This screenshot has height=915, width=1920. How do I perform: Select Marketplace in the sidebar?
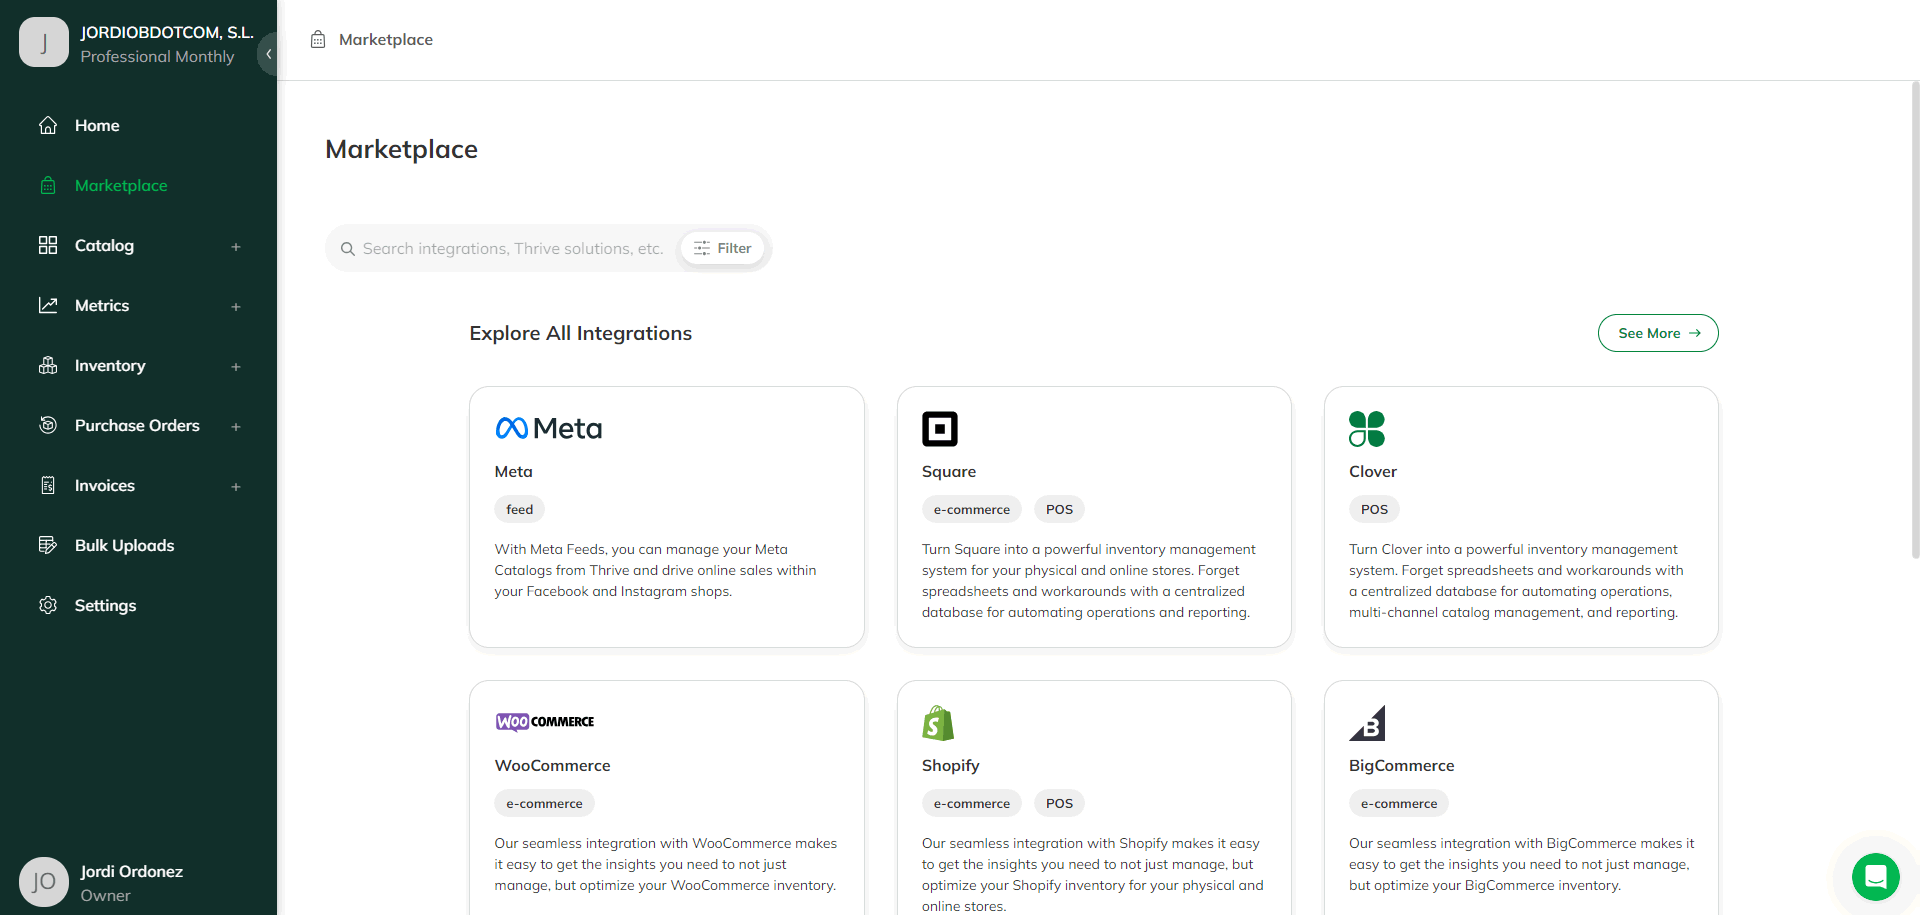pyautogui.click(x=121, y=185)
